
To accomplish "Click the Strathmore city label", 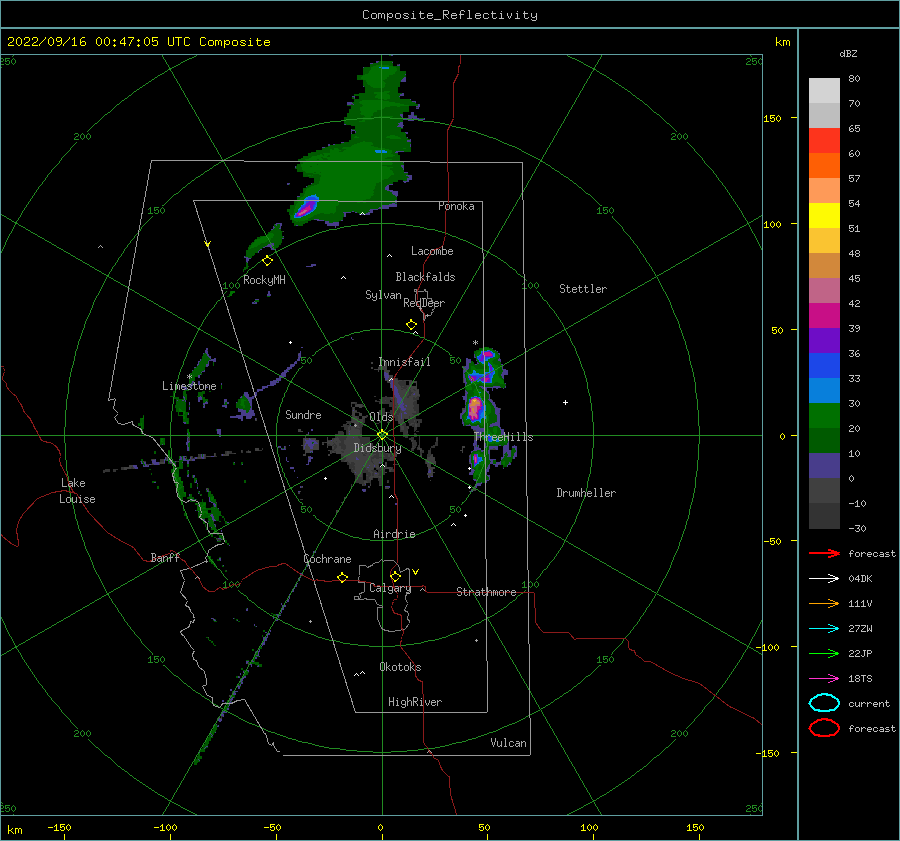I will coord(486,592).
